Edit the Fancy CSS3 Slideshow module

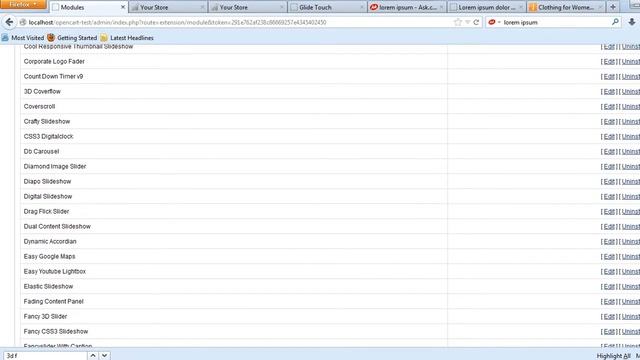click(609, 332)
